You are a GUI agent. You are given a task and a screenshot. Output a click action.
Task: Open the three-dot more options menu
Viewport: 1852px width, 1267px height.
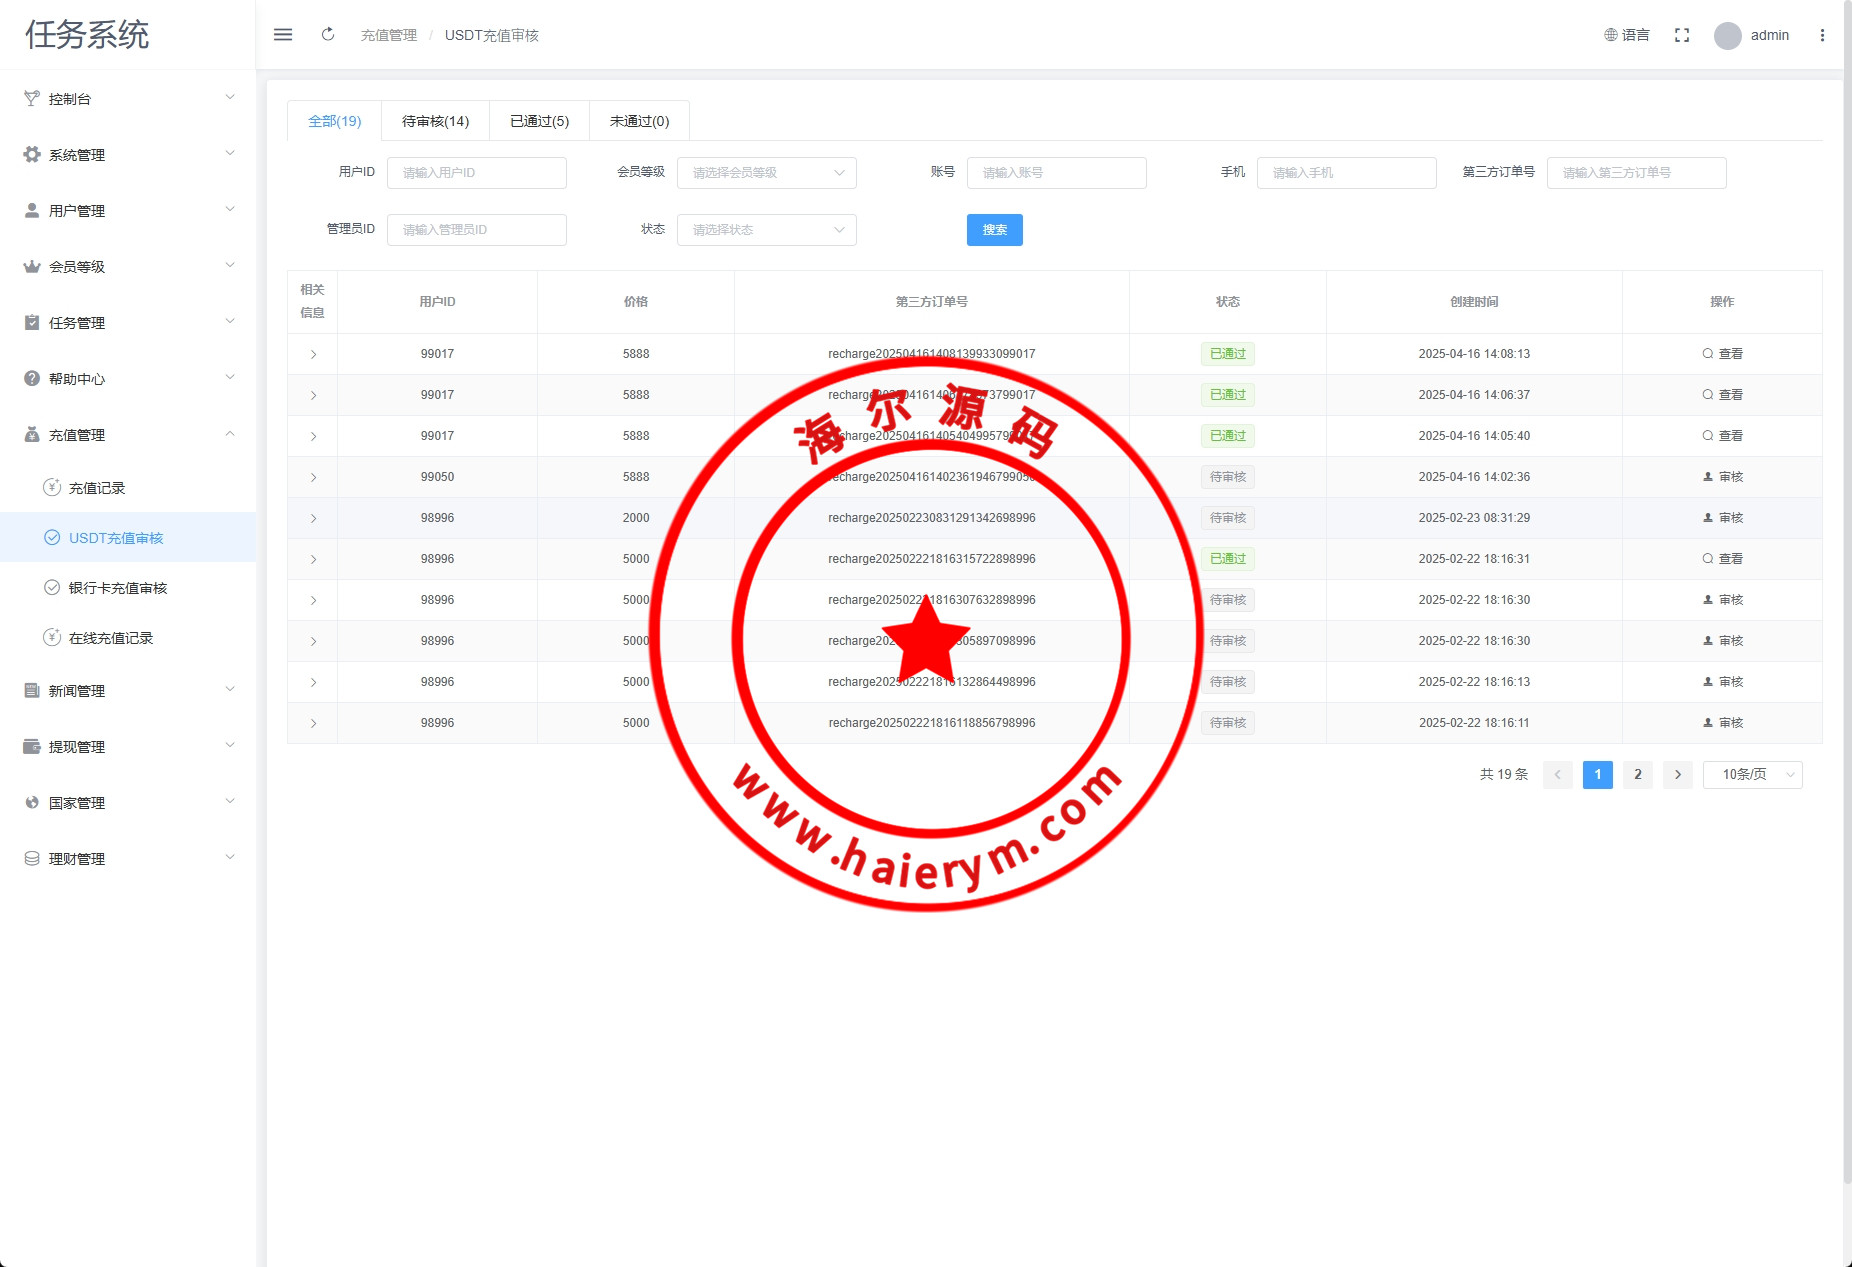pyautogui.click(x=1822, y=35)
